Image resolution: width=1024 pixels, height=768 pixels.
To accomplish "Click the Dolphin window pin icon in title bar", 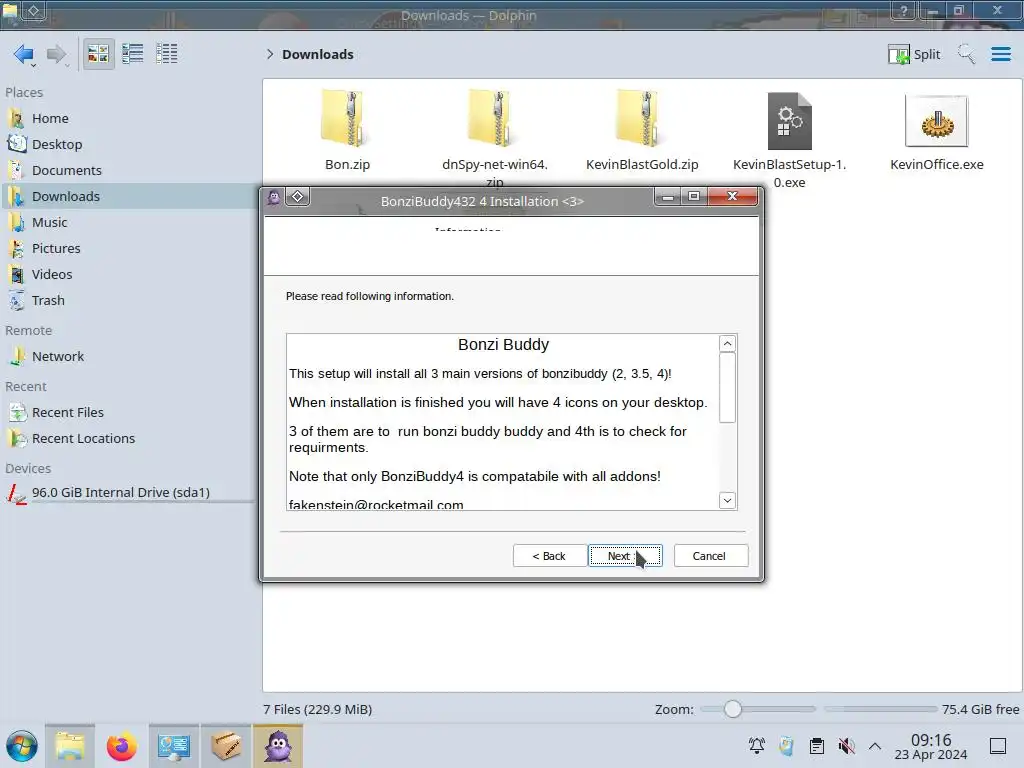I will tap(34, 10).
